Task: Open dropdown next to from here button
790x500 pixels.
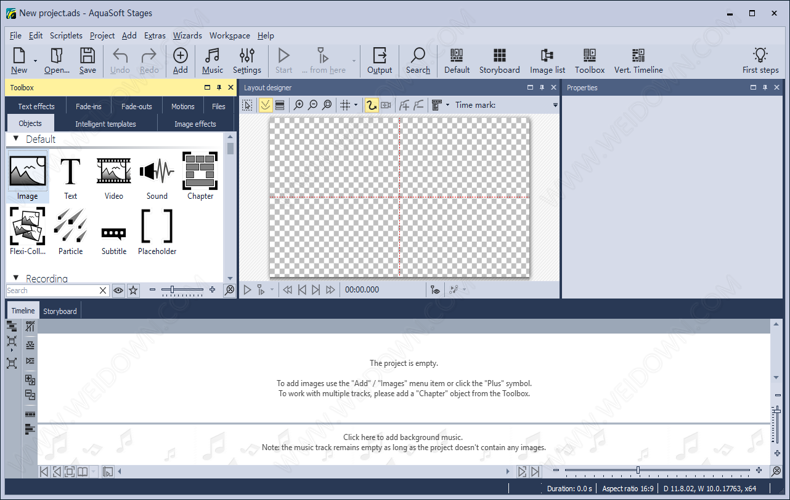Action: 354,61
